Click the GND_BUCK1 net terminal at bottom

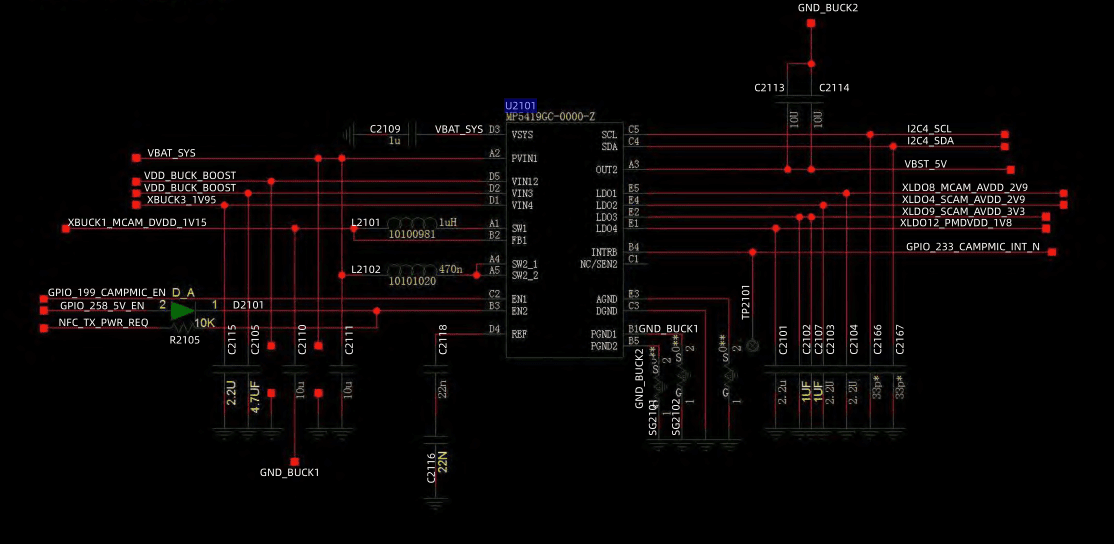click(294, 462)
